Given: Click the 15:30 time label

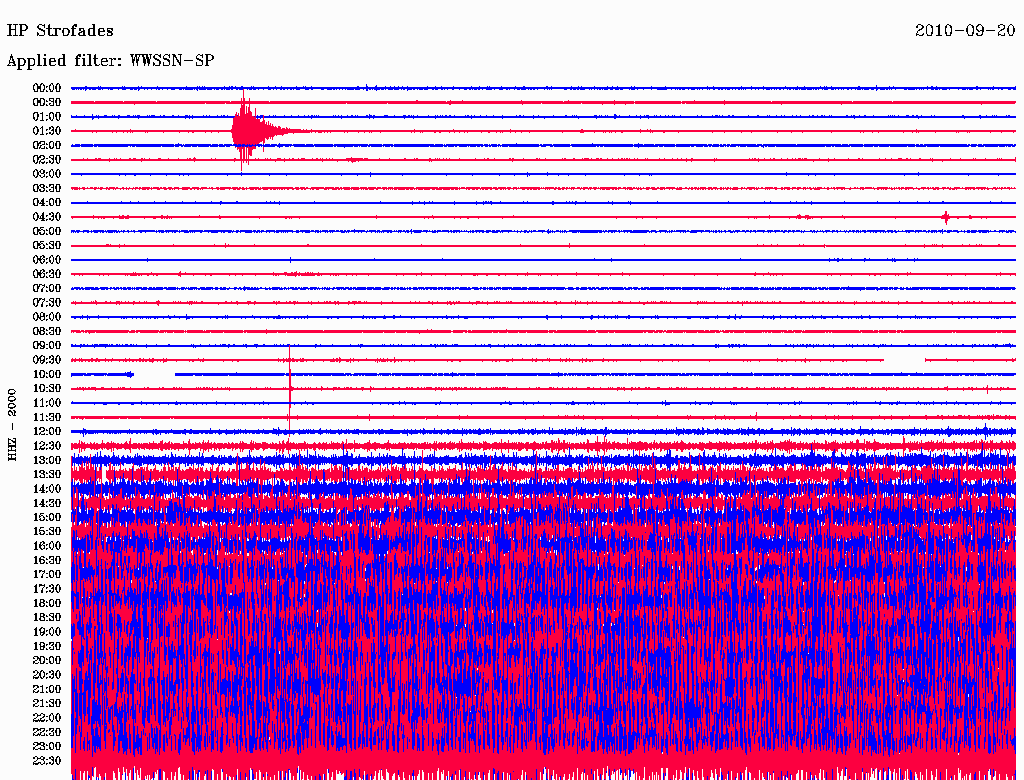Looking at the screenshot, I should (x=47, y=532).
